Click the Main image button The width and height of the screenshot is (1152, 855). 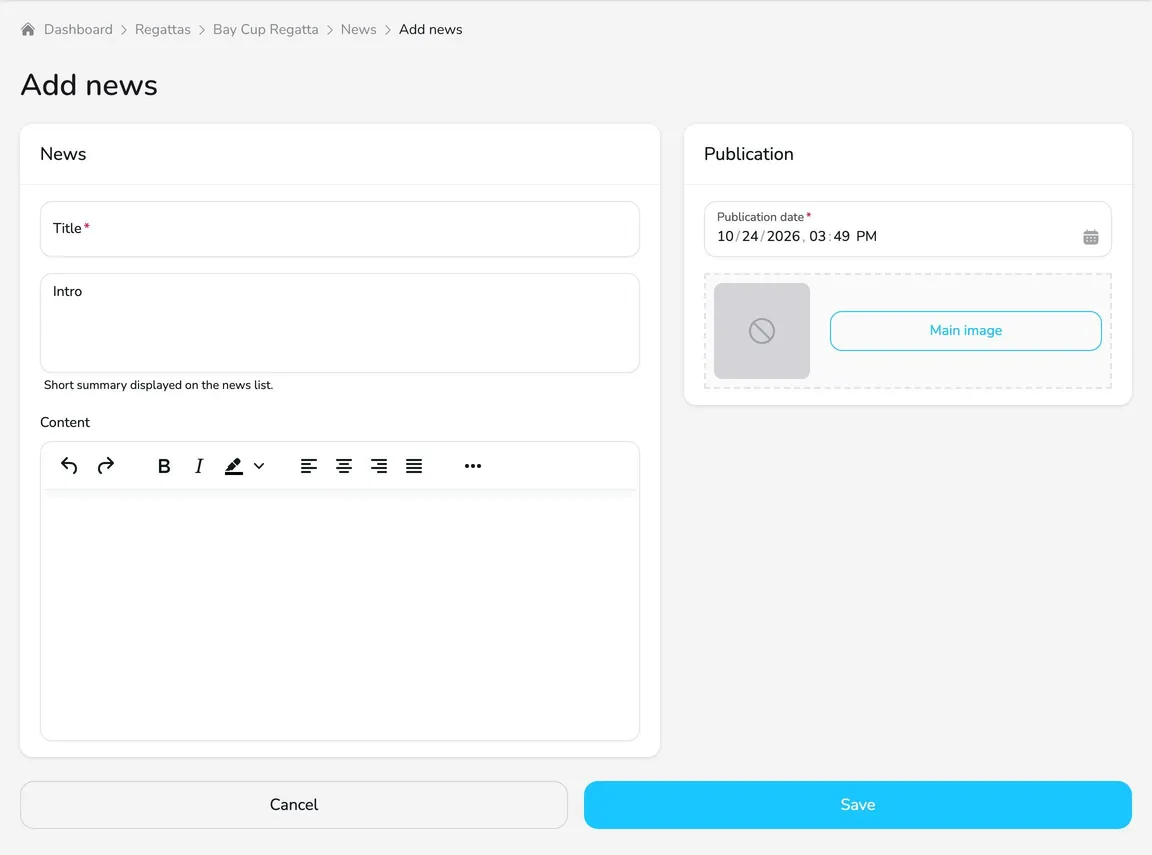[965, 331]
